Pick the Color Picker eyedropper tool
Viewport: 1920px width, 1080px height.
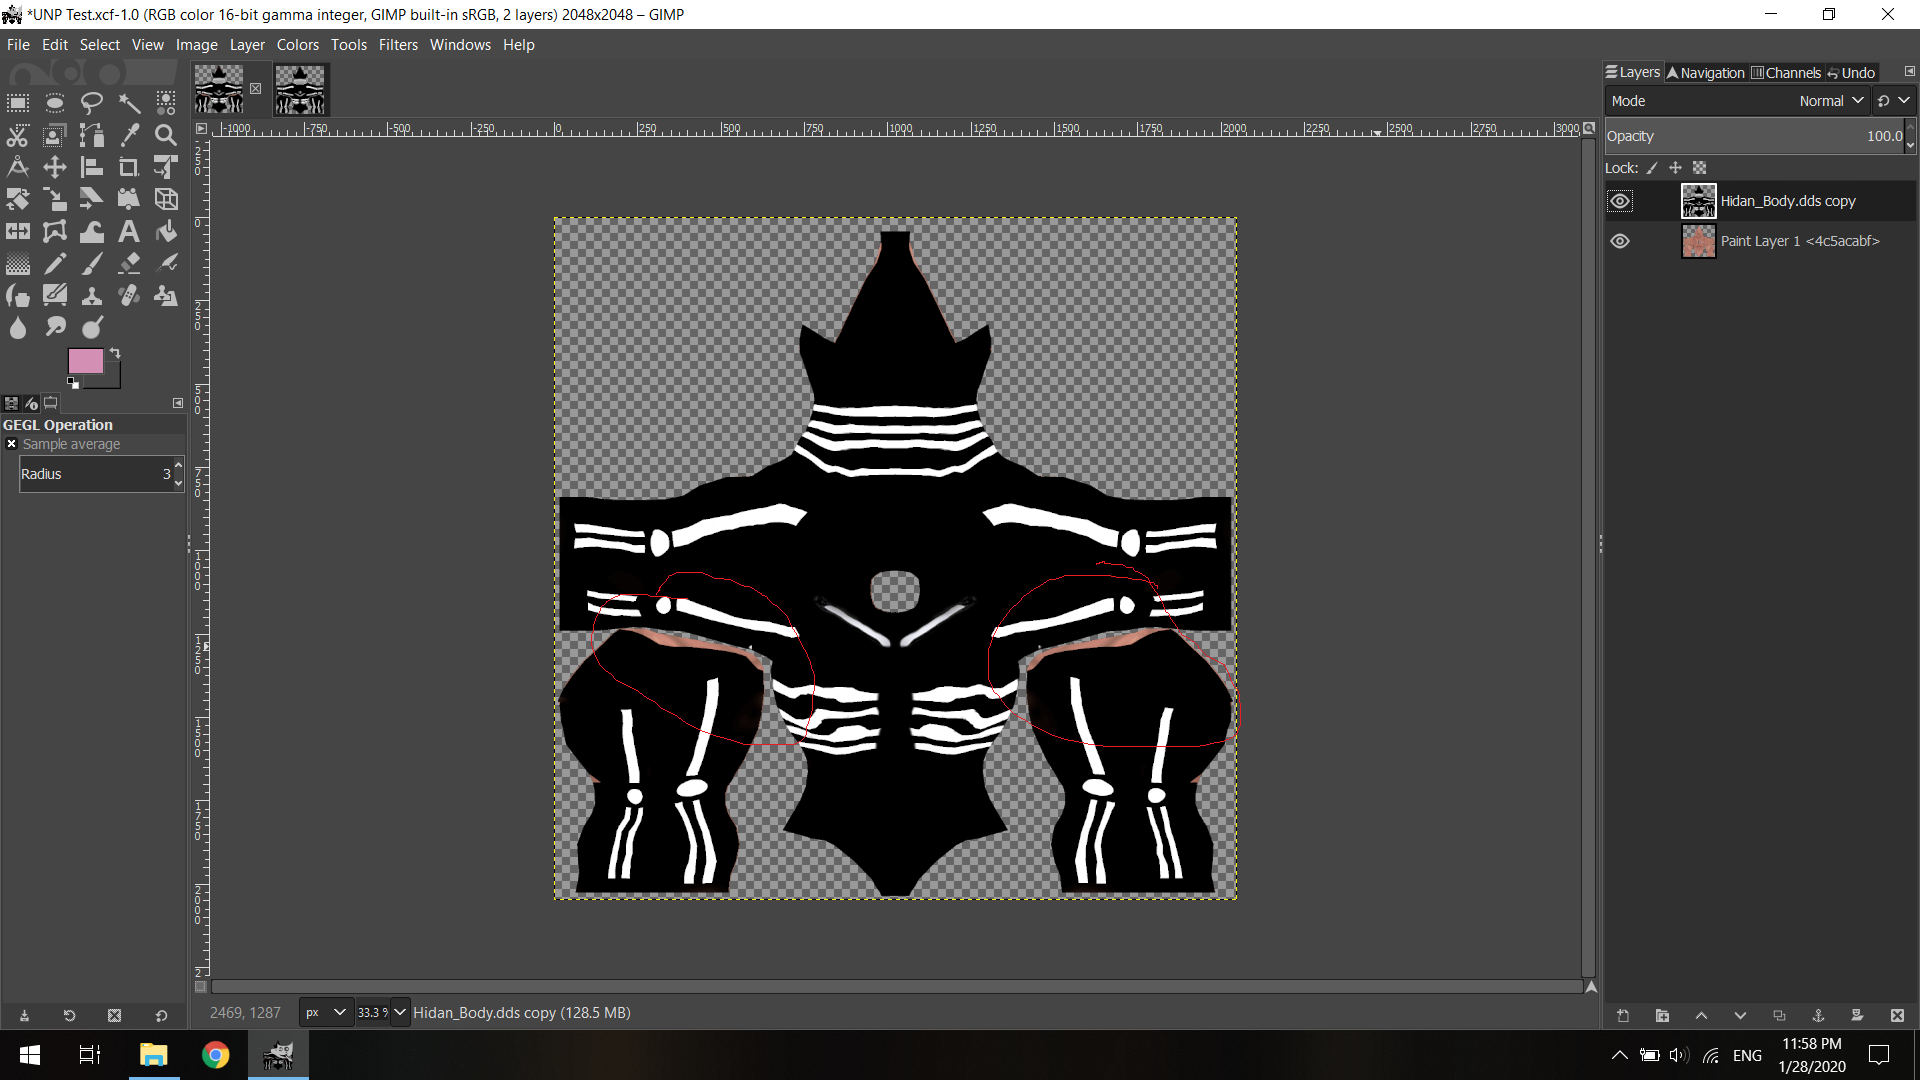pyautogui.click(x=129, y=135)
